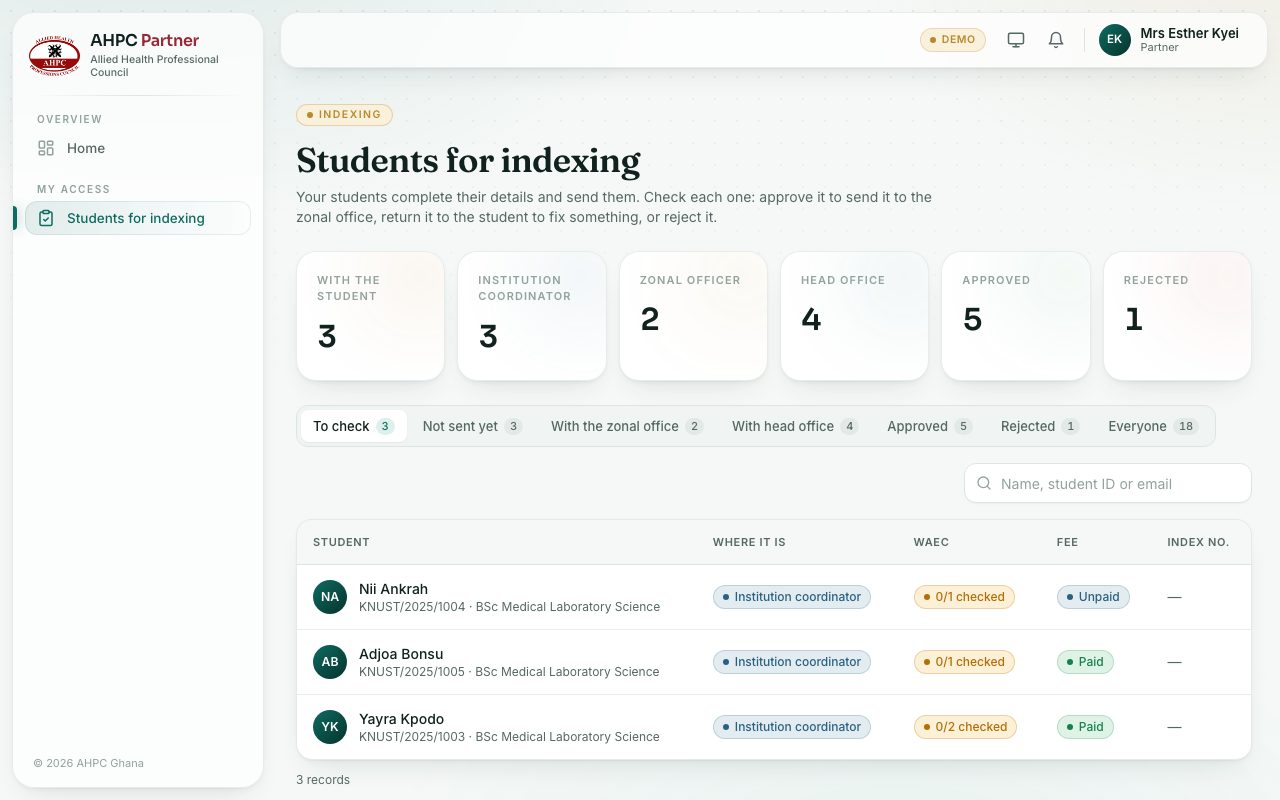Screen dimensions: 1280x800
Task: Click the INDEXING badge above the title
Action: click(x=344, y=115)
